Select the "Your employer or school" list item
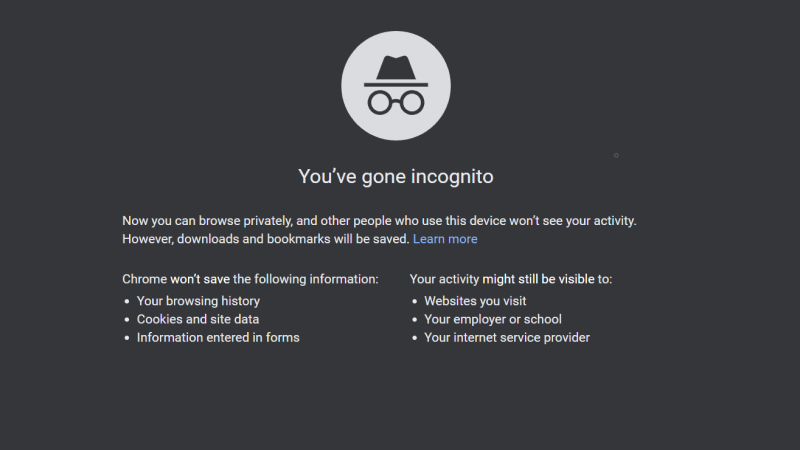The image size is (800, 450). click(493, 319)
